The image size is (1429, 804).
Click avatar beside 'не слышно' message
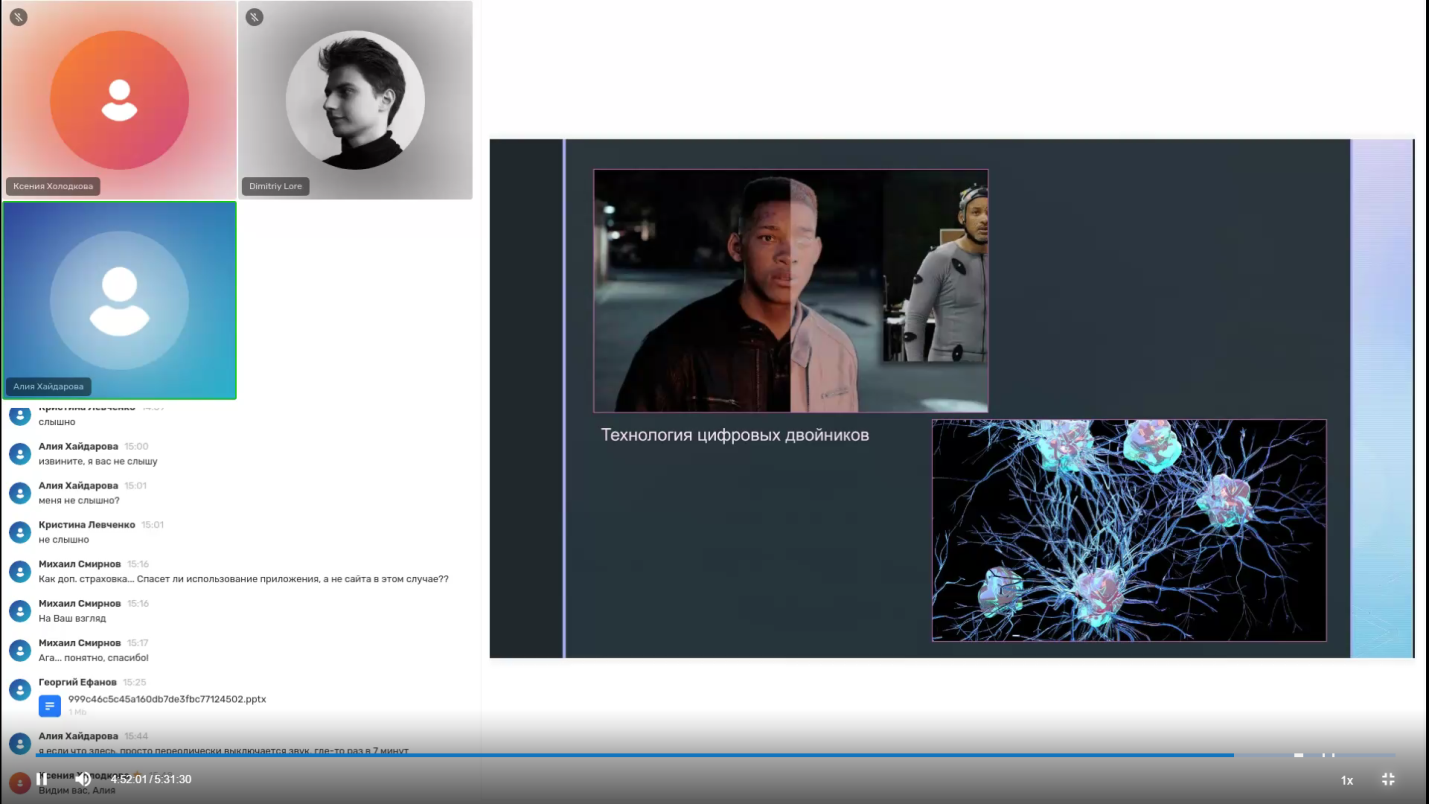pos(20,532)
